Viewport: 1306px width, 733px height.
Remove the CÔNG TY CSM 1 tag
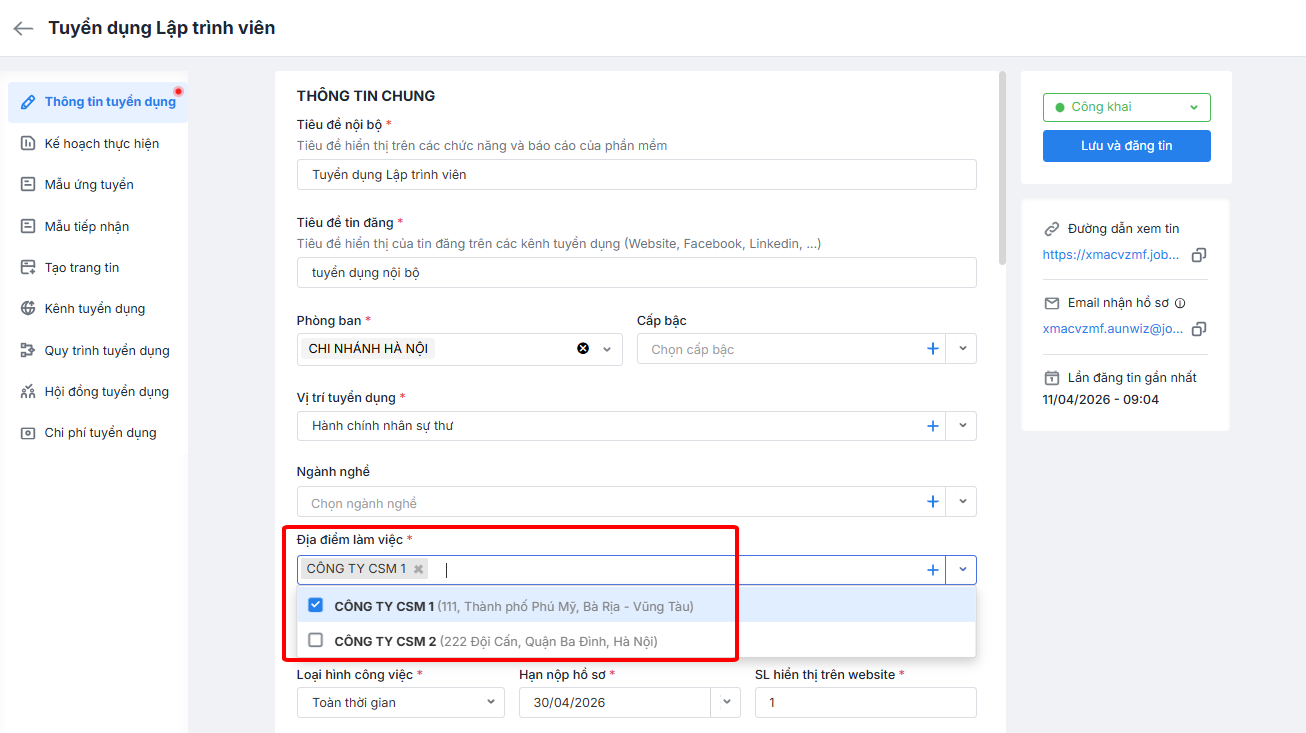tap(418, 569)
